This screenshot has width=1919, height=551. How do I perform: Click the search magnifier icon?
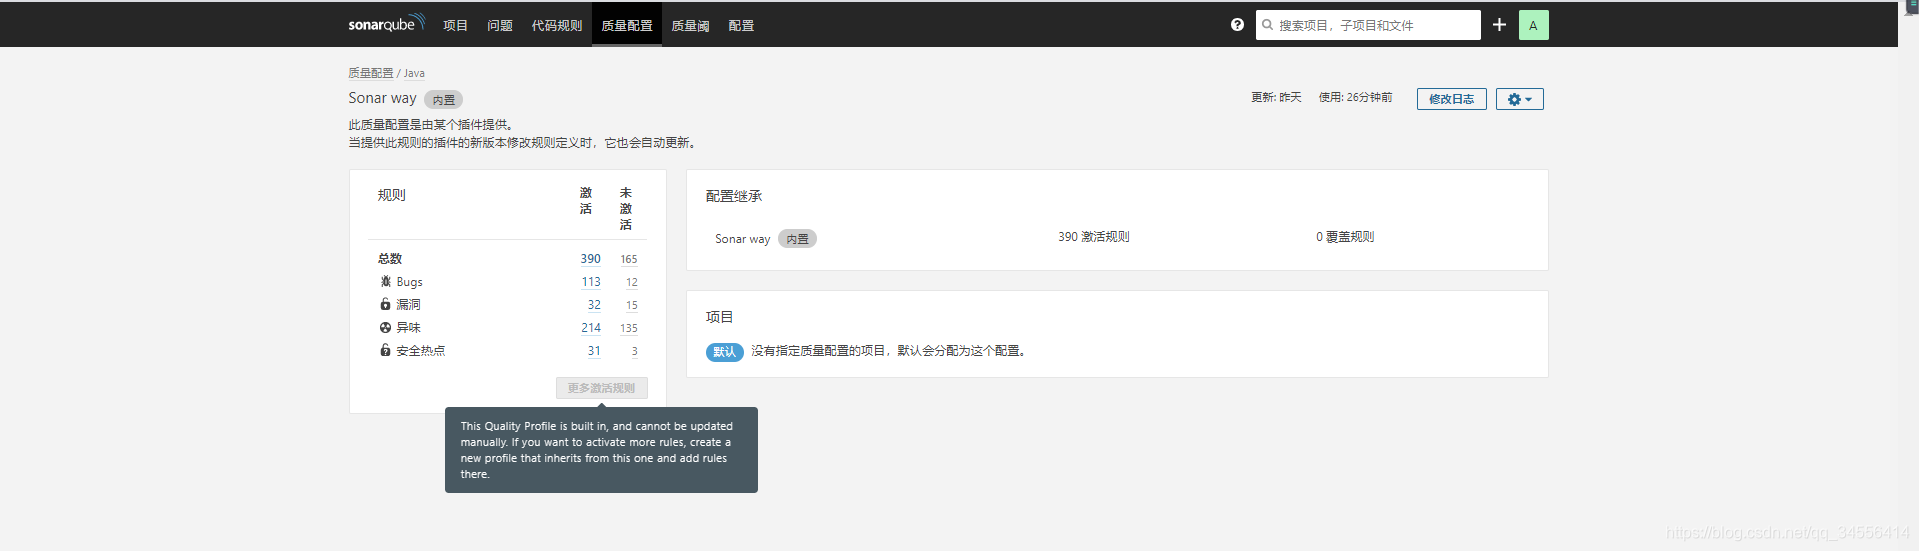coord(1268,25)
